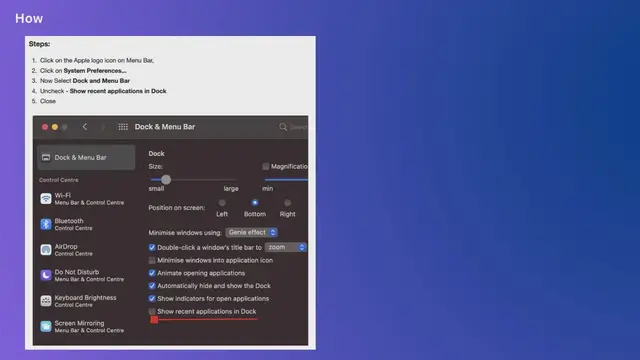The image size is (640, 360).
Task: Click step 4 'Uncheck - Show recent applications'
Action: 103,91
